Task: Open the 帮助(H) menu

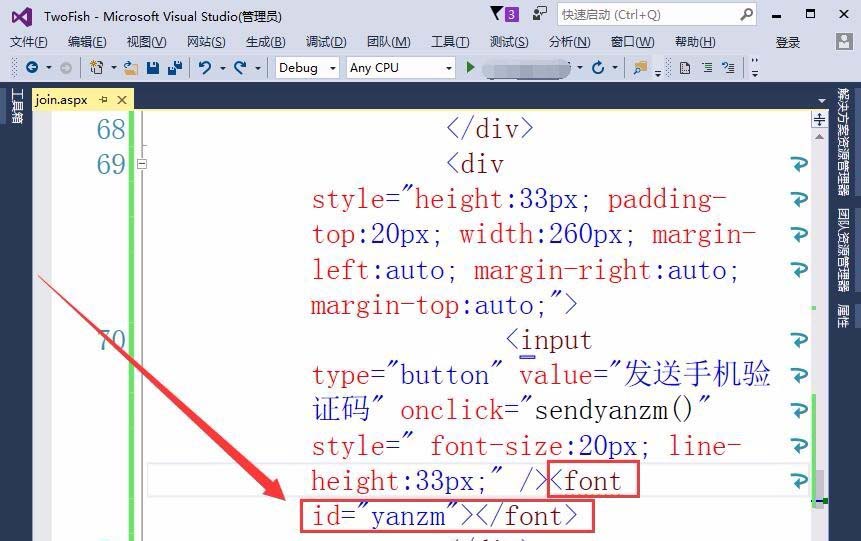Action: [x=695, y=42]
